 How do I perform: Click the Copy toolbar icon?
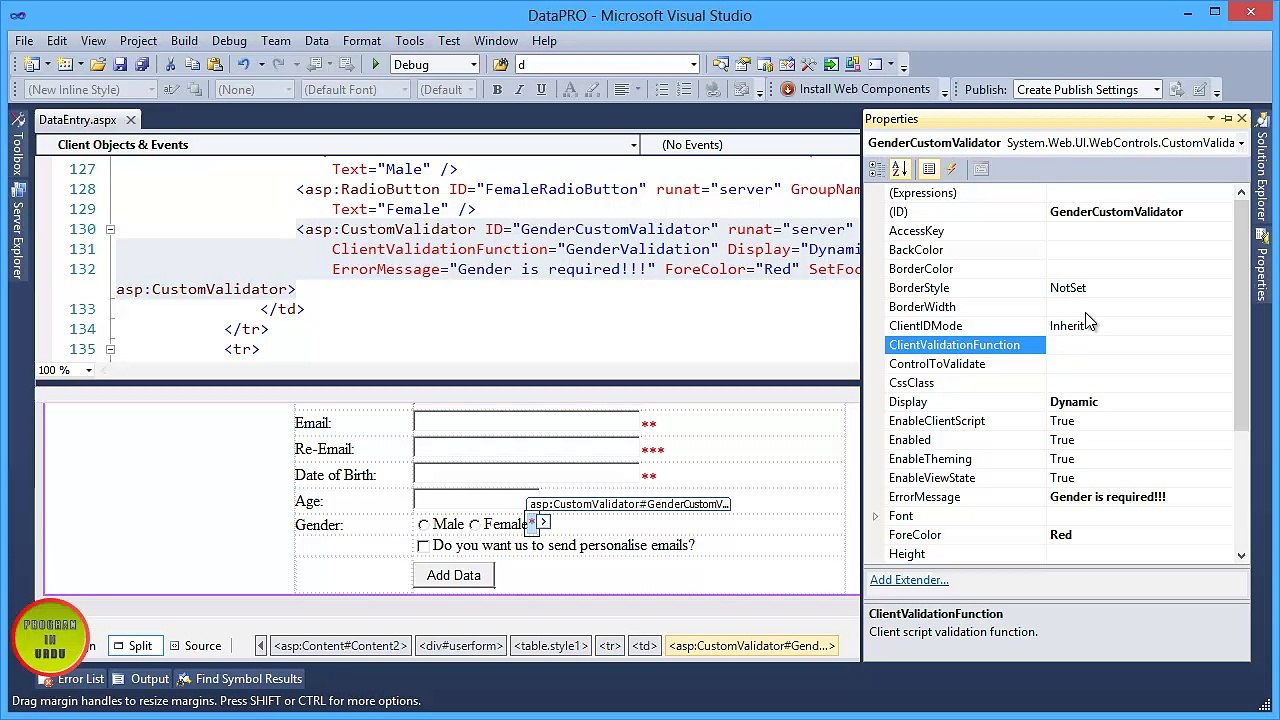click(x=192, y=65)
